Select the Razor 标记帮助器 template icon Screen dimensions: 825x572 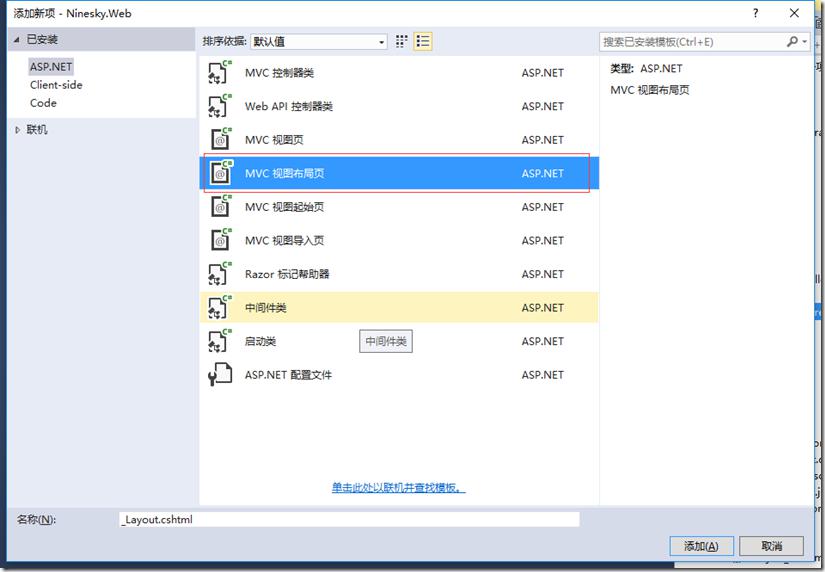pos(220,274)
